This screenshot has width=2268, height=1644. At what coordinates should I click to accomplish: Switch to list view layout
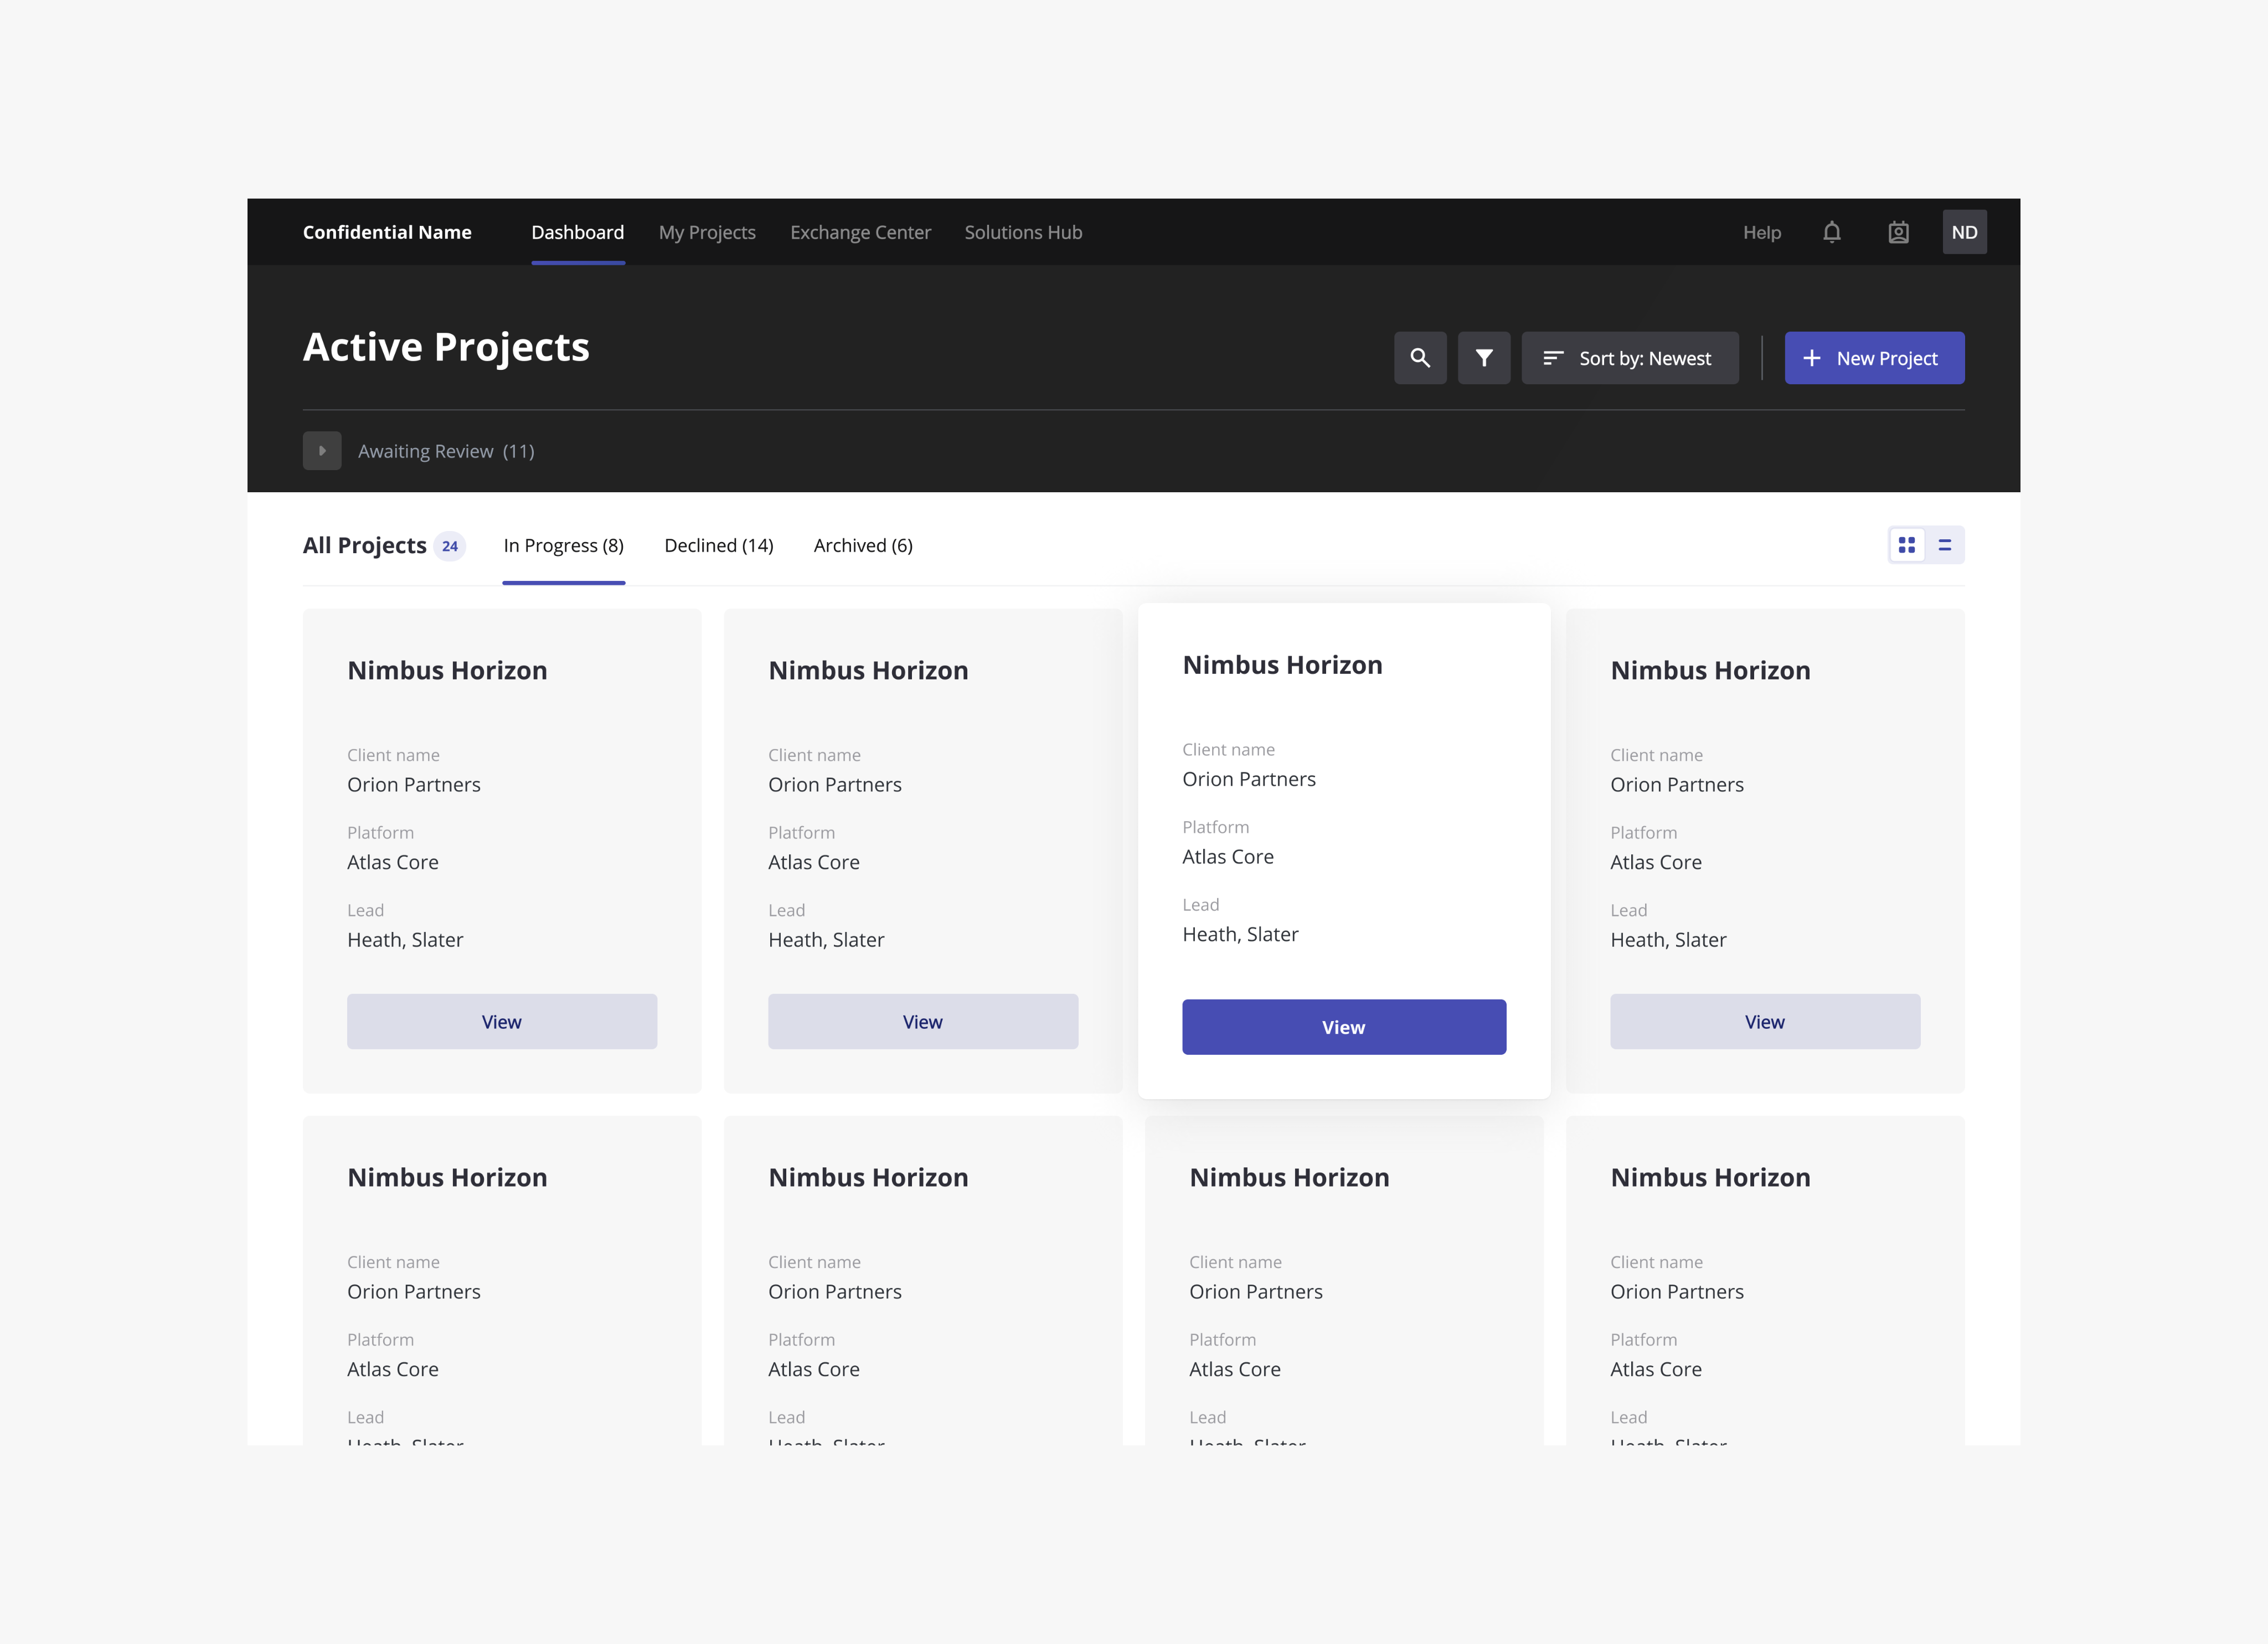[1945, 545]
